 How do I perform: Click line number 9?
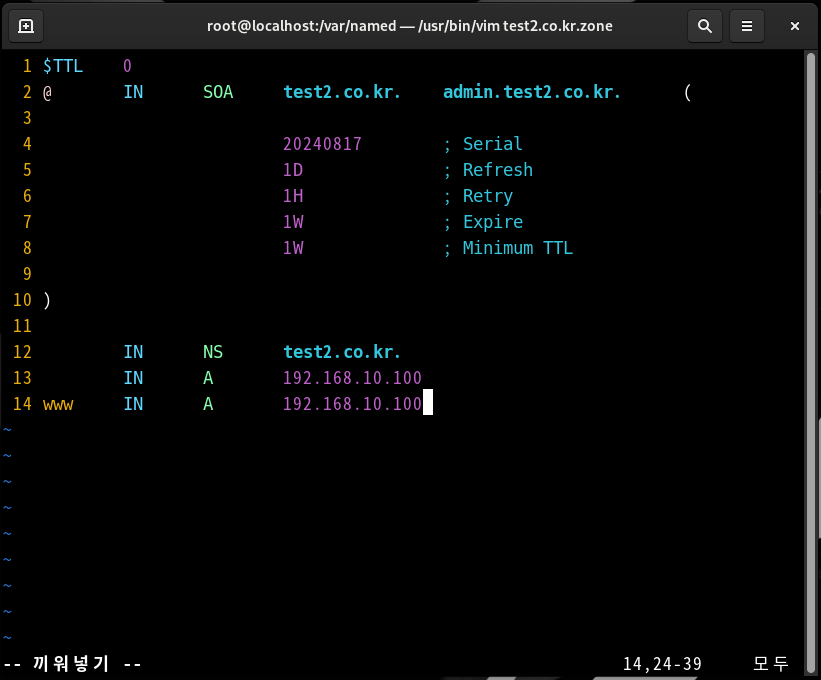click(27, 274)
